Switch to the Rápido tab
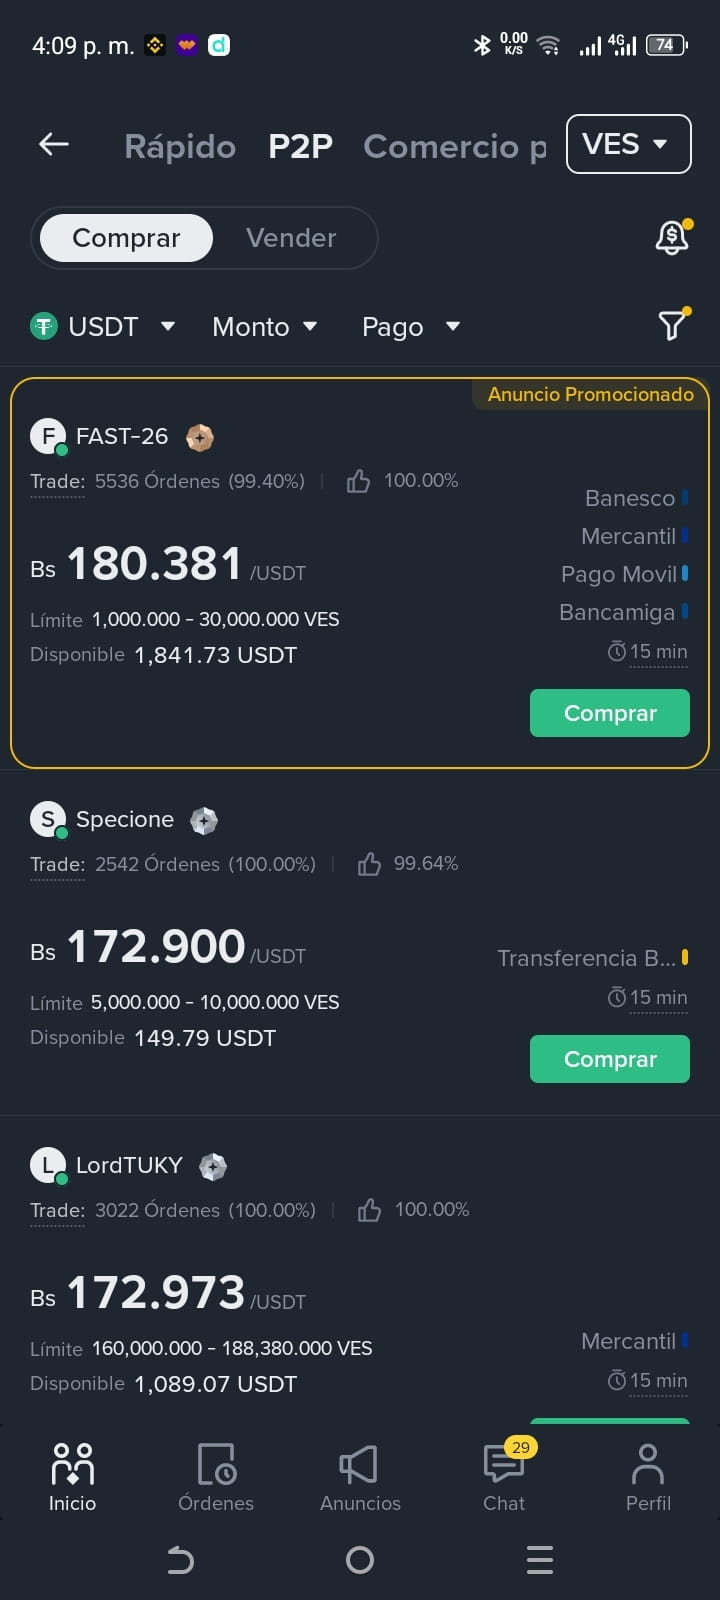 (x=180, y=146)
